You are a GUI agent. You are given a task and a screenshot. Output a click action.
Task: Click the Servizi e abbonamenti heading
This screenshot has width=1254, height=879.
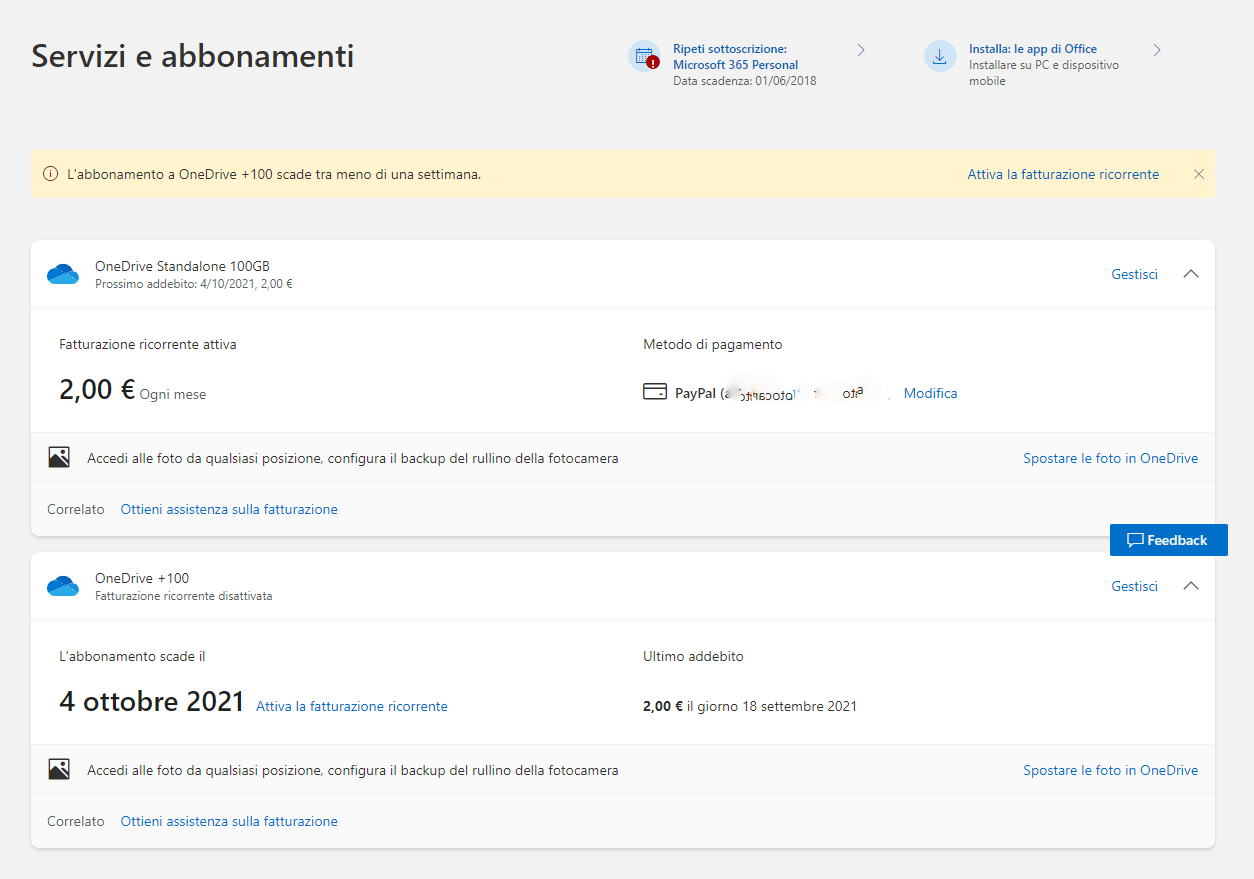coord(193,56)
